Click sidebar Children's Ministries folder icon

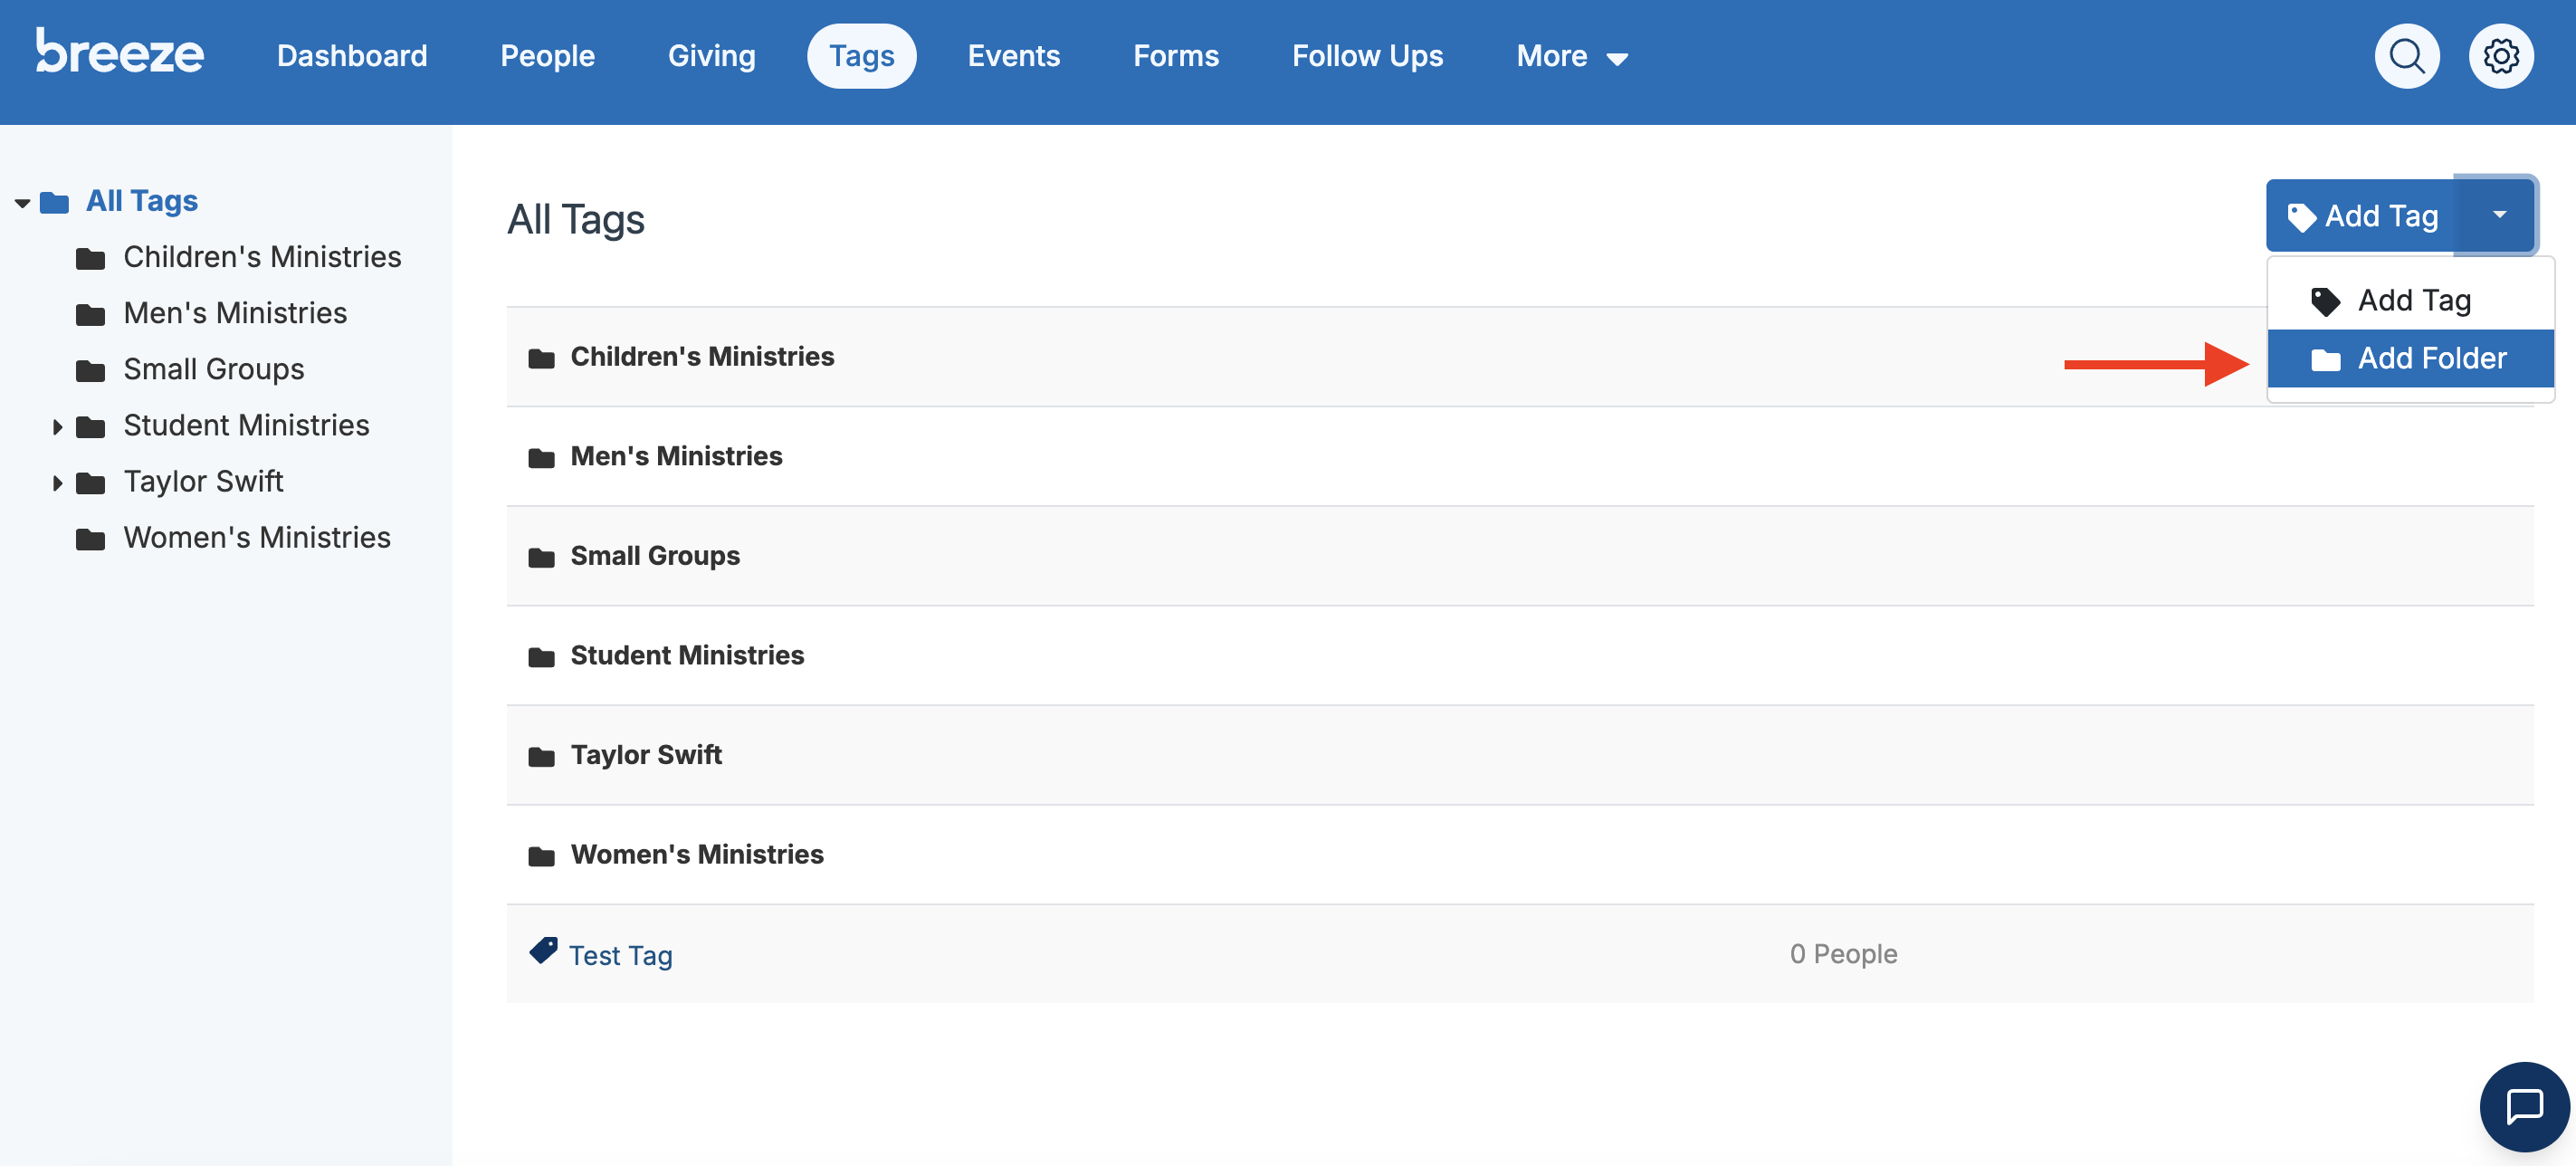click(90, 259)
